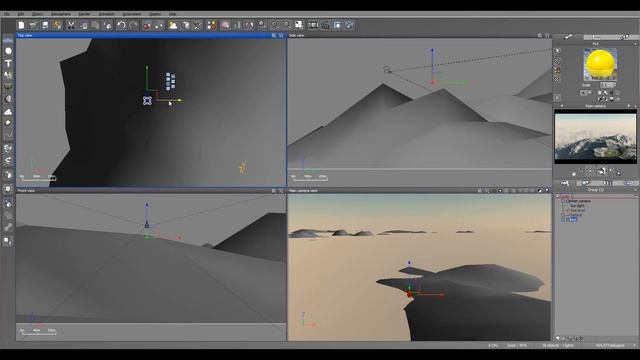Create a new scene with New icon
Image resolution: width=640 pixels, height=360 pixels.
pos(21,25)
